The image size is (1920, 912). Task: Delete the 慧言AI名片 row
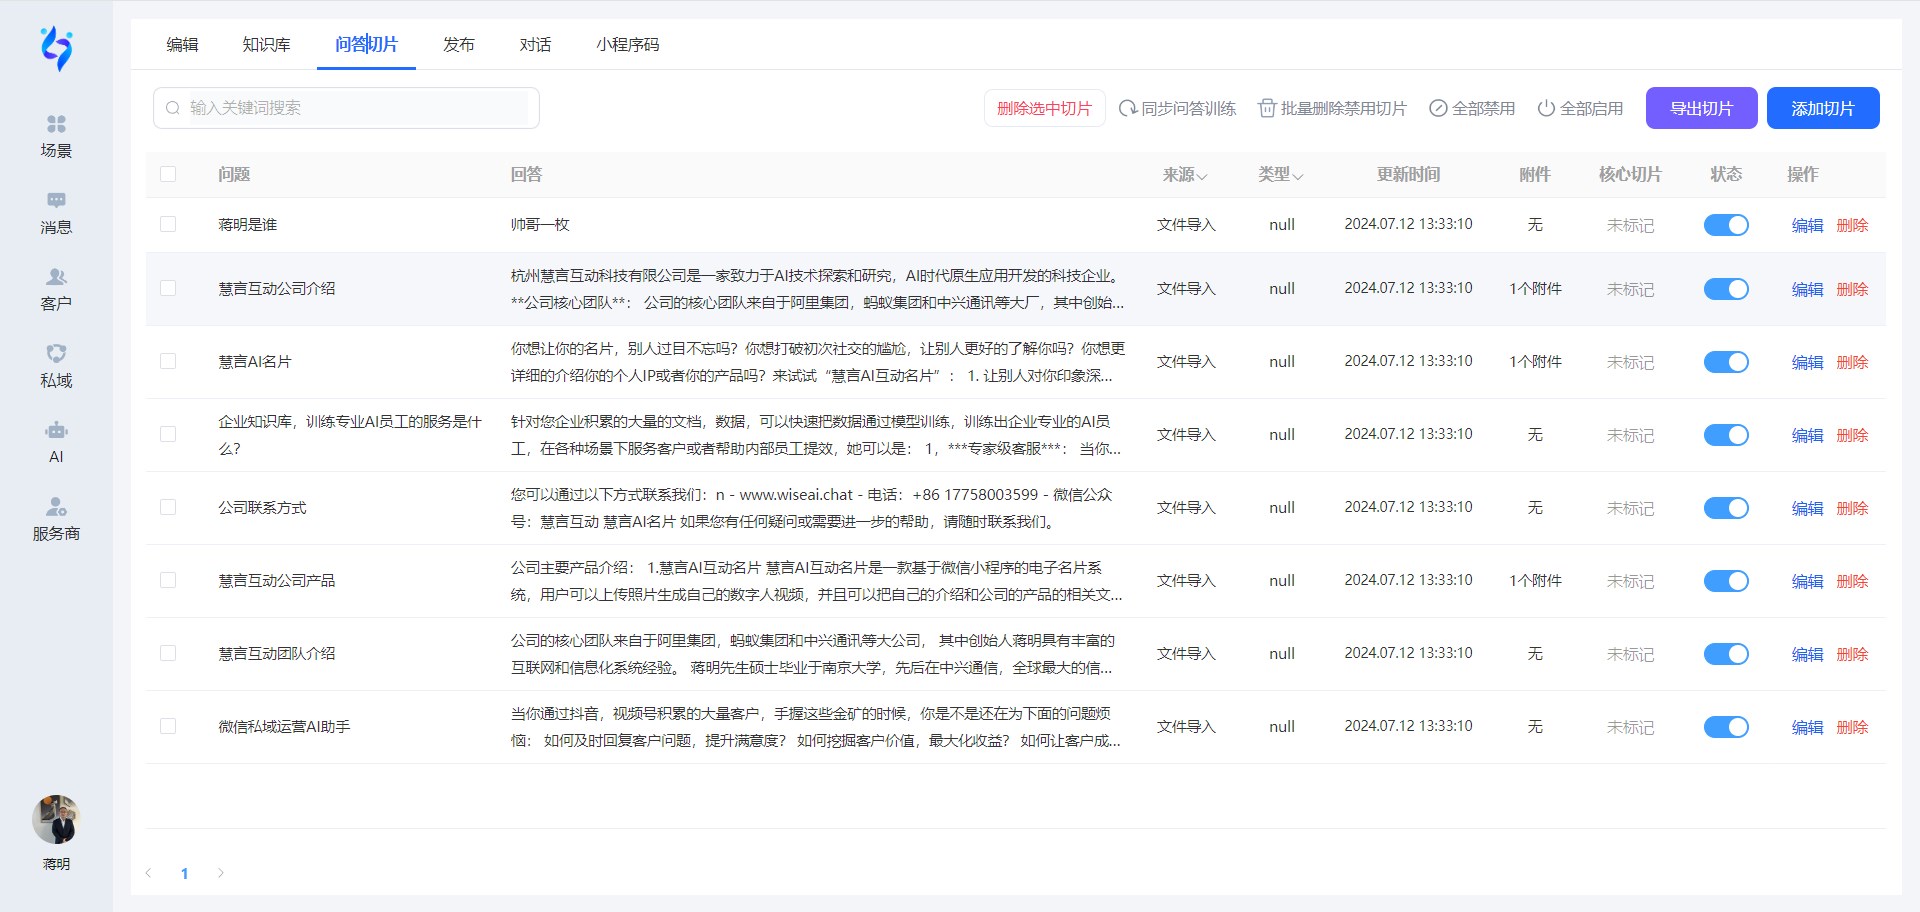tap(1852, 362)
